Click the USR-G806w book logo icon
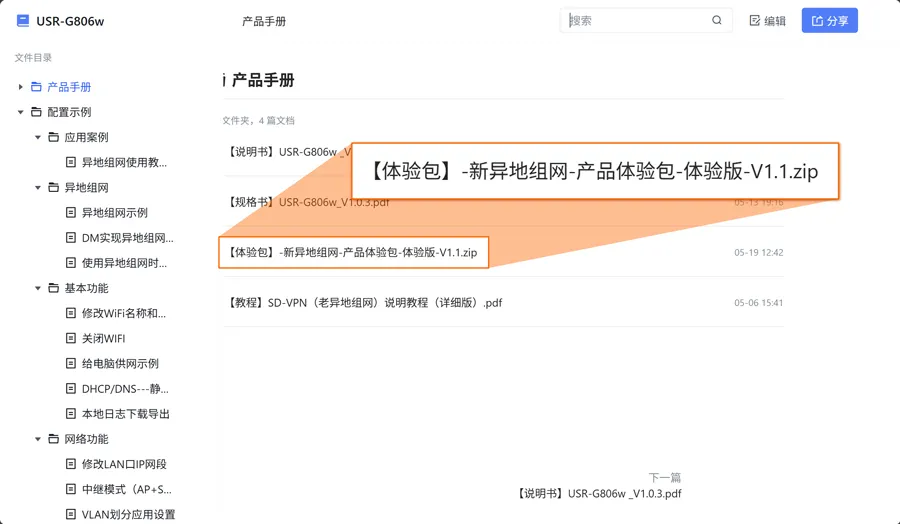This screenshot has height=524, width=900. [23, 20]
